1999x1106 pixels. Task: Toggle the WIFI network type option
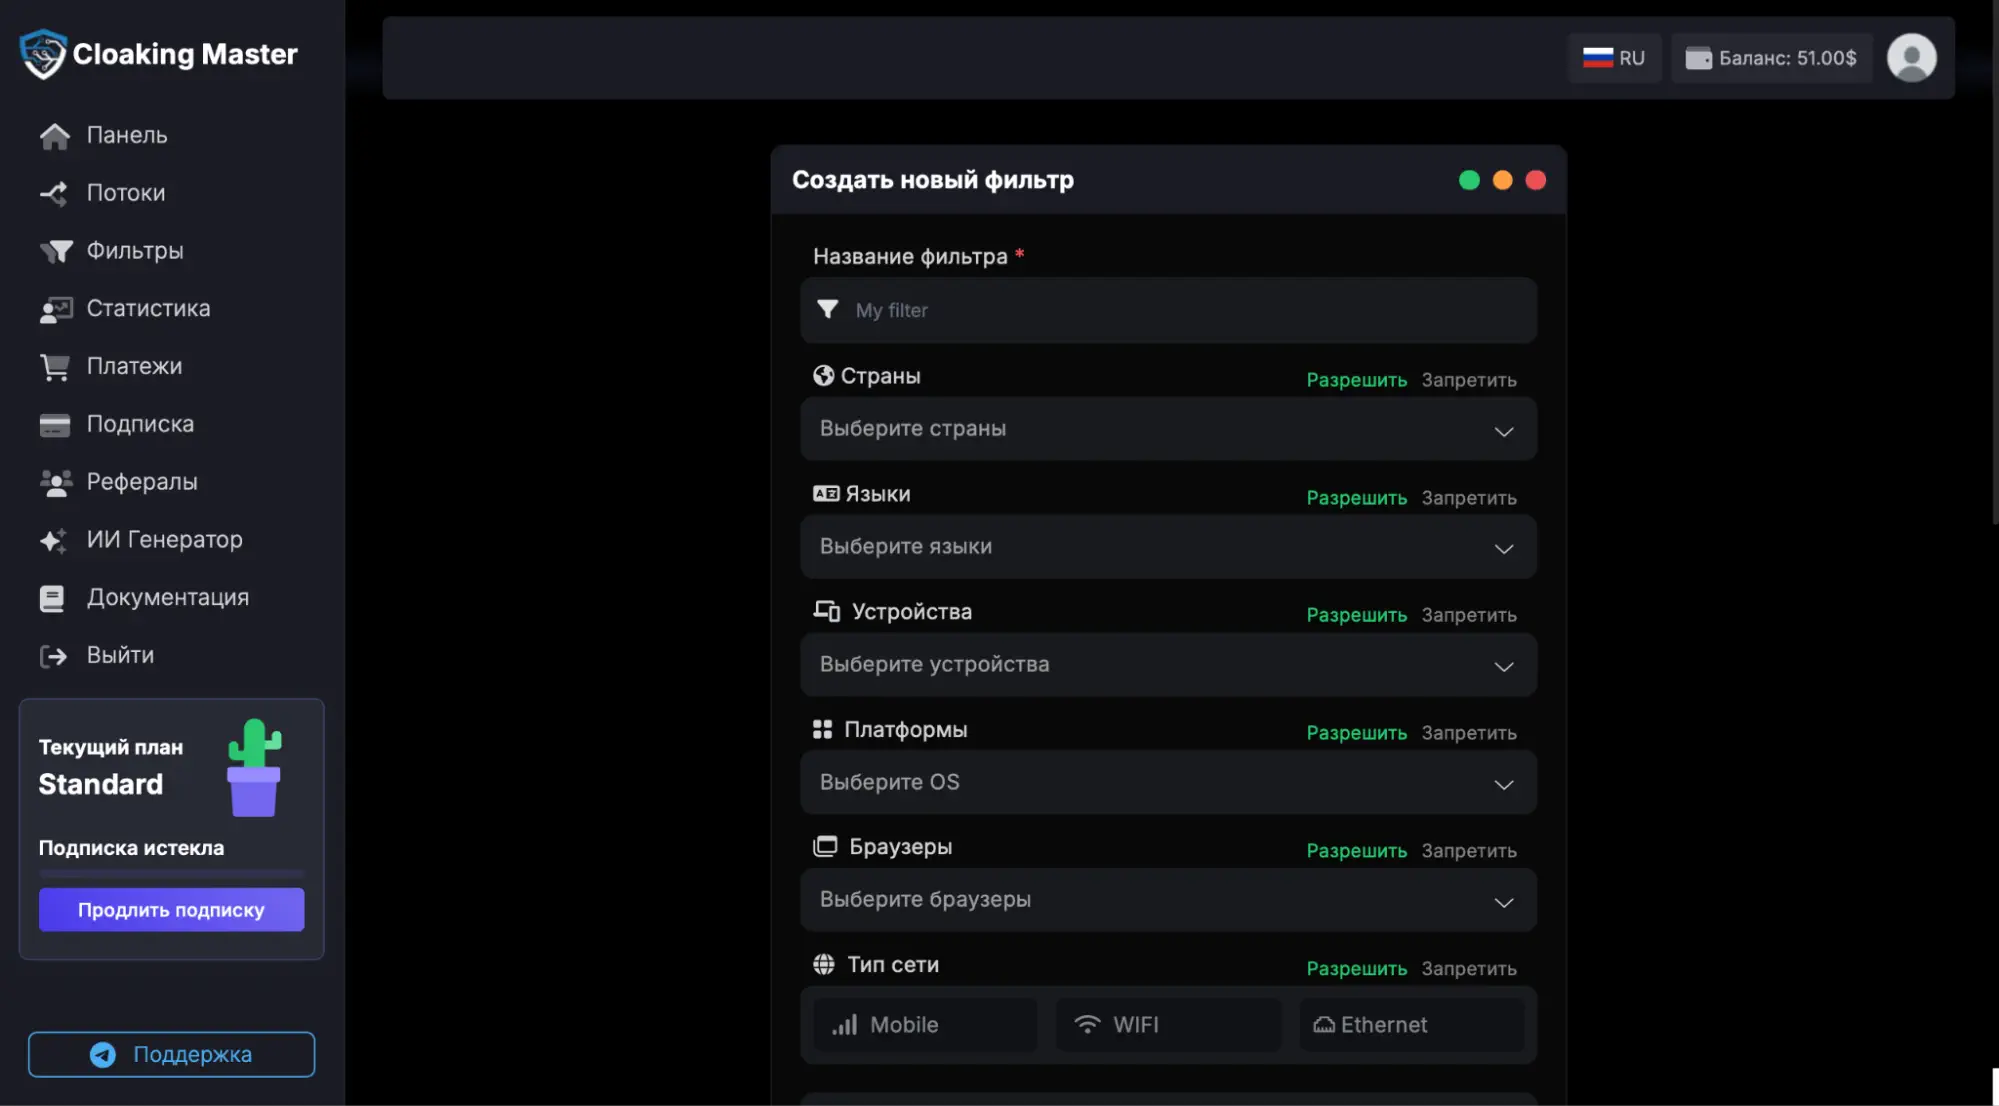coord(1168,1025)
